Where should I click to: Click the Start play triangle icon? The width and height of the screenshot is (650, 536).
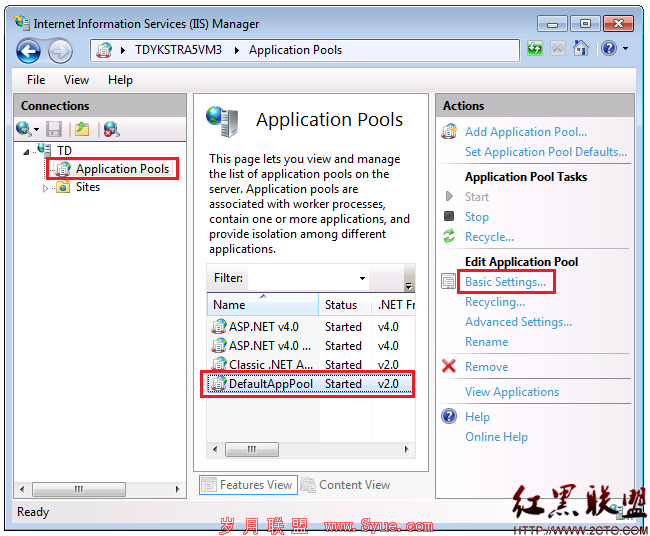(x=449, y=196)
